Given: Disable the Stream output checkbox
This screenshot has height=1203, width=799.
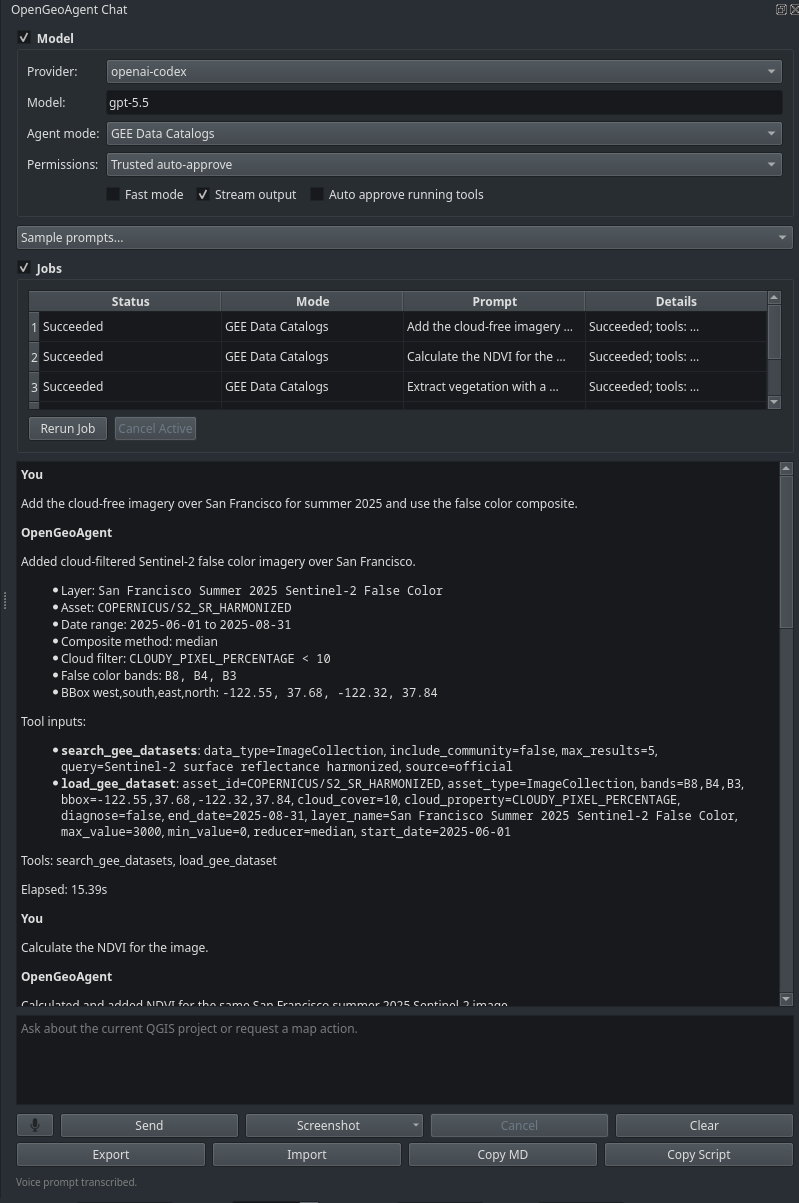Looking at the screenshot, I should (203, 194).
